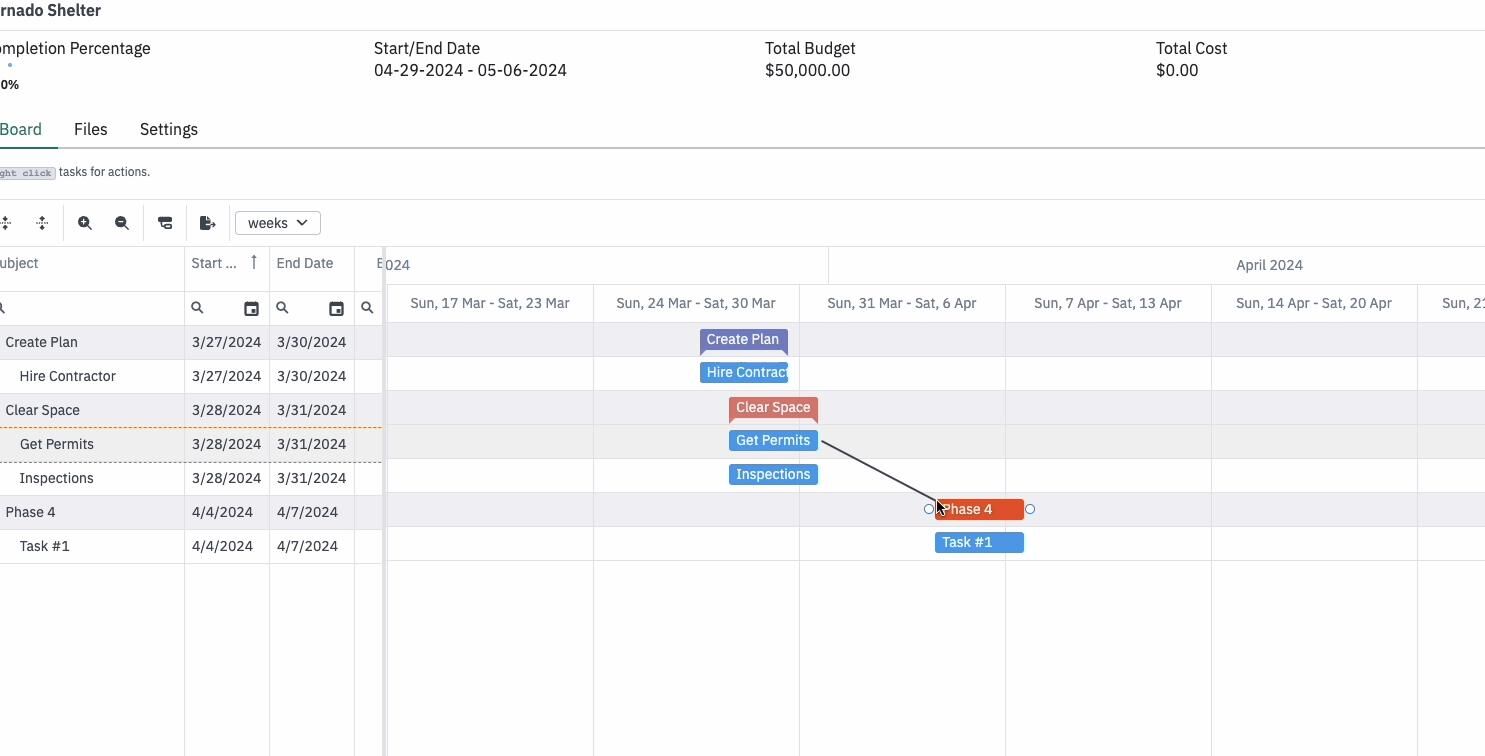The height and width of the screenshot is (756, 1485).
Task: Click the blue Task #1 gantt bar
Action: (x=979, y=542)
